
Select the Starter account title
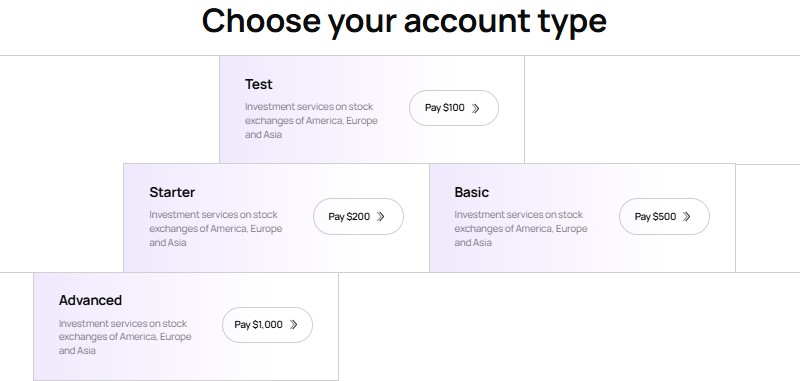tap(172, 192)
